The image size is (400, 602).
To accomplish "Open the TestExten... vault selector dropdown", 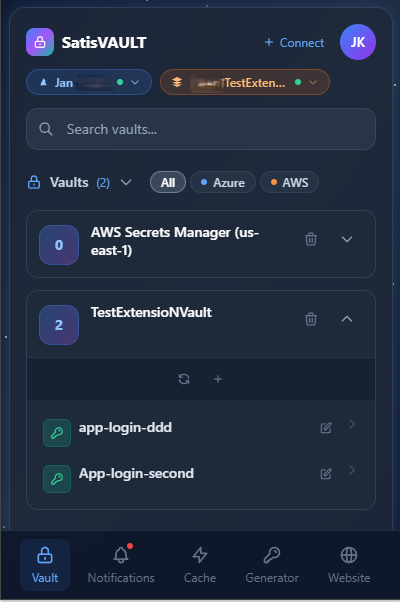I will [x=245, y=82].
